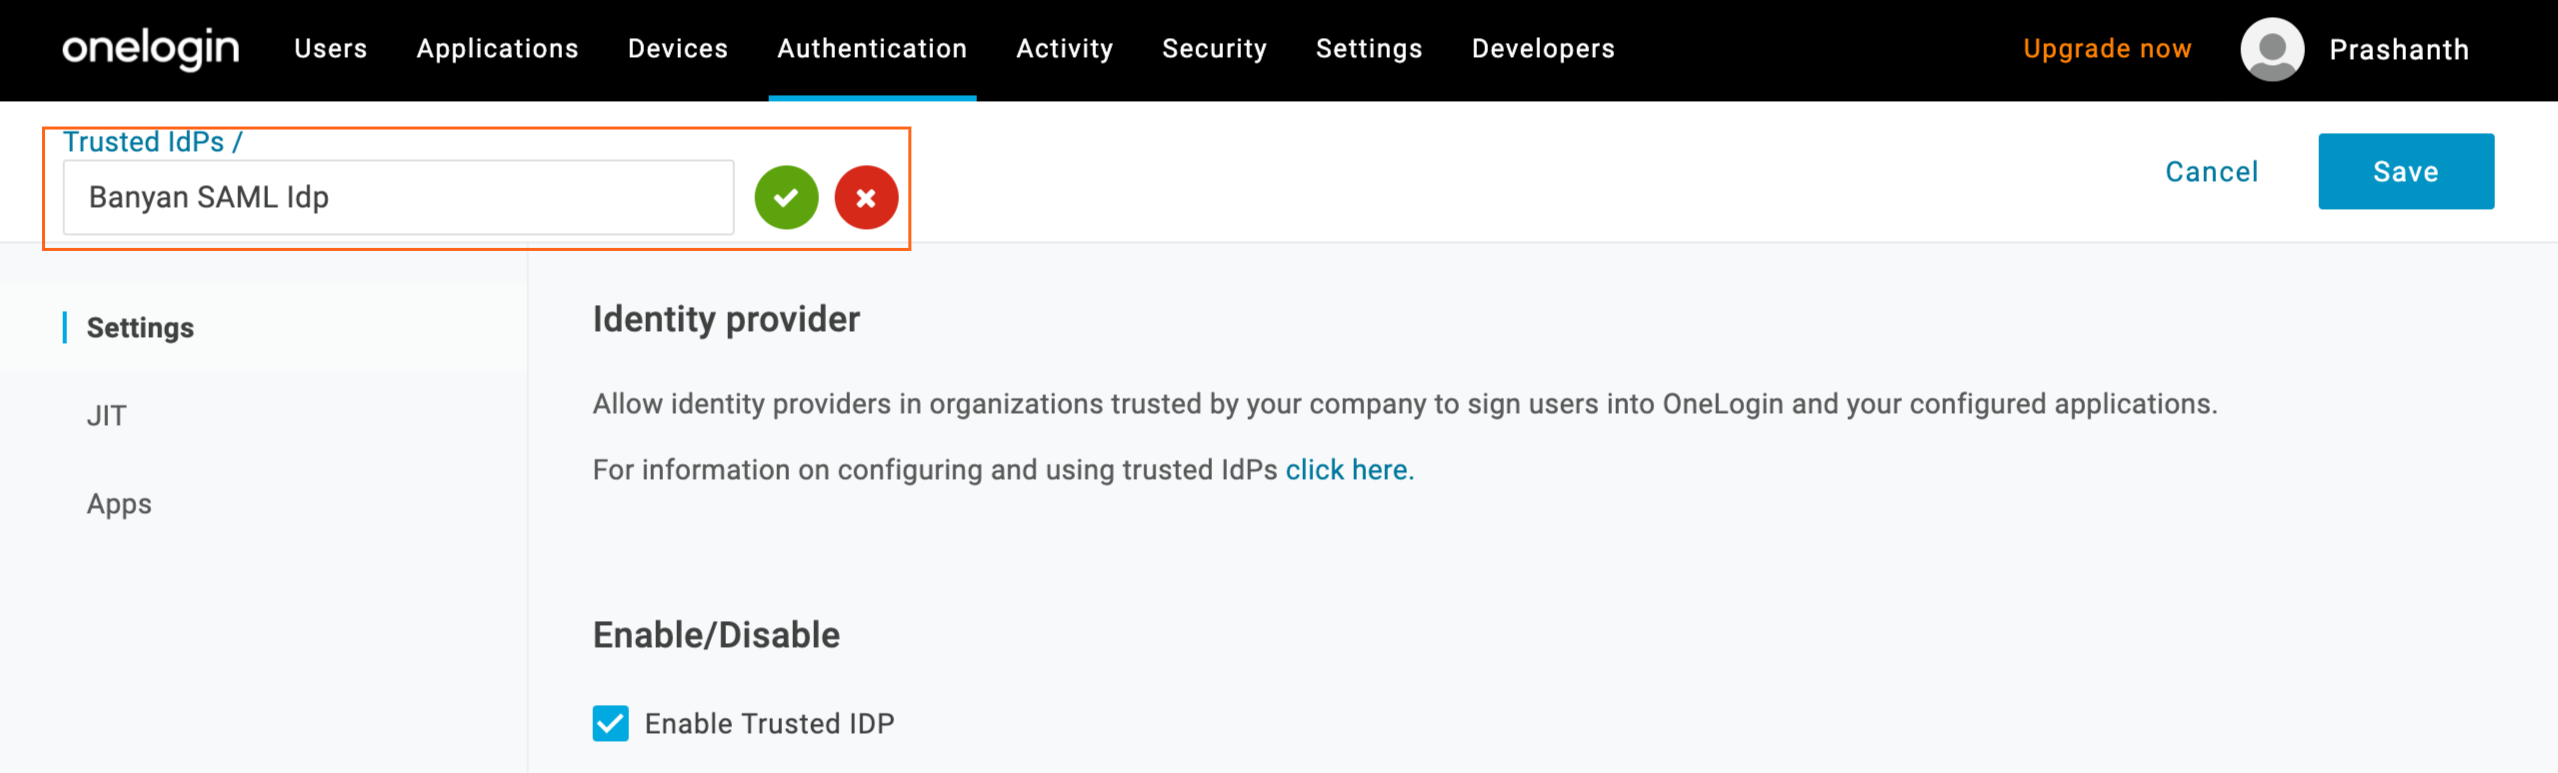Viewport: 2558px width, 773px height.
Task: Open the Developers menu
Action: 1543,49
